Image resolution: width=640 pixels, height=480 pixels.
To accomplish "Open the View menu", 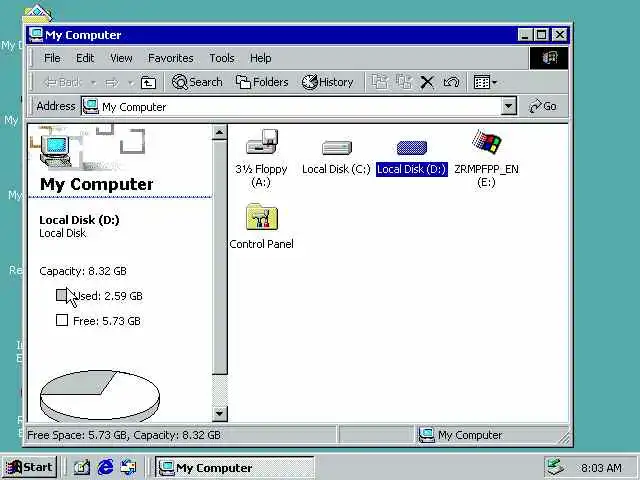I will click(x=121, y=58).
